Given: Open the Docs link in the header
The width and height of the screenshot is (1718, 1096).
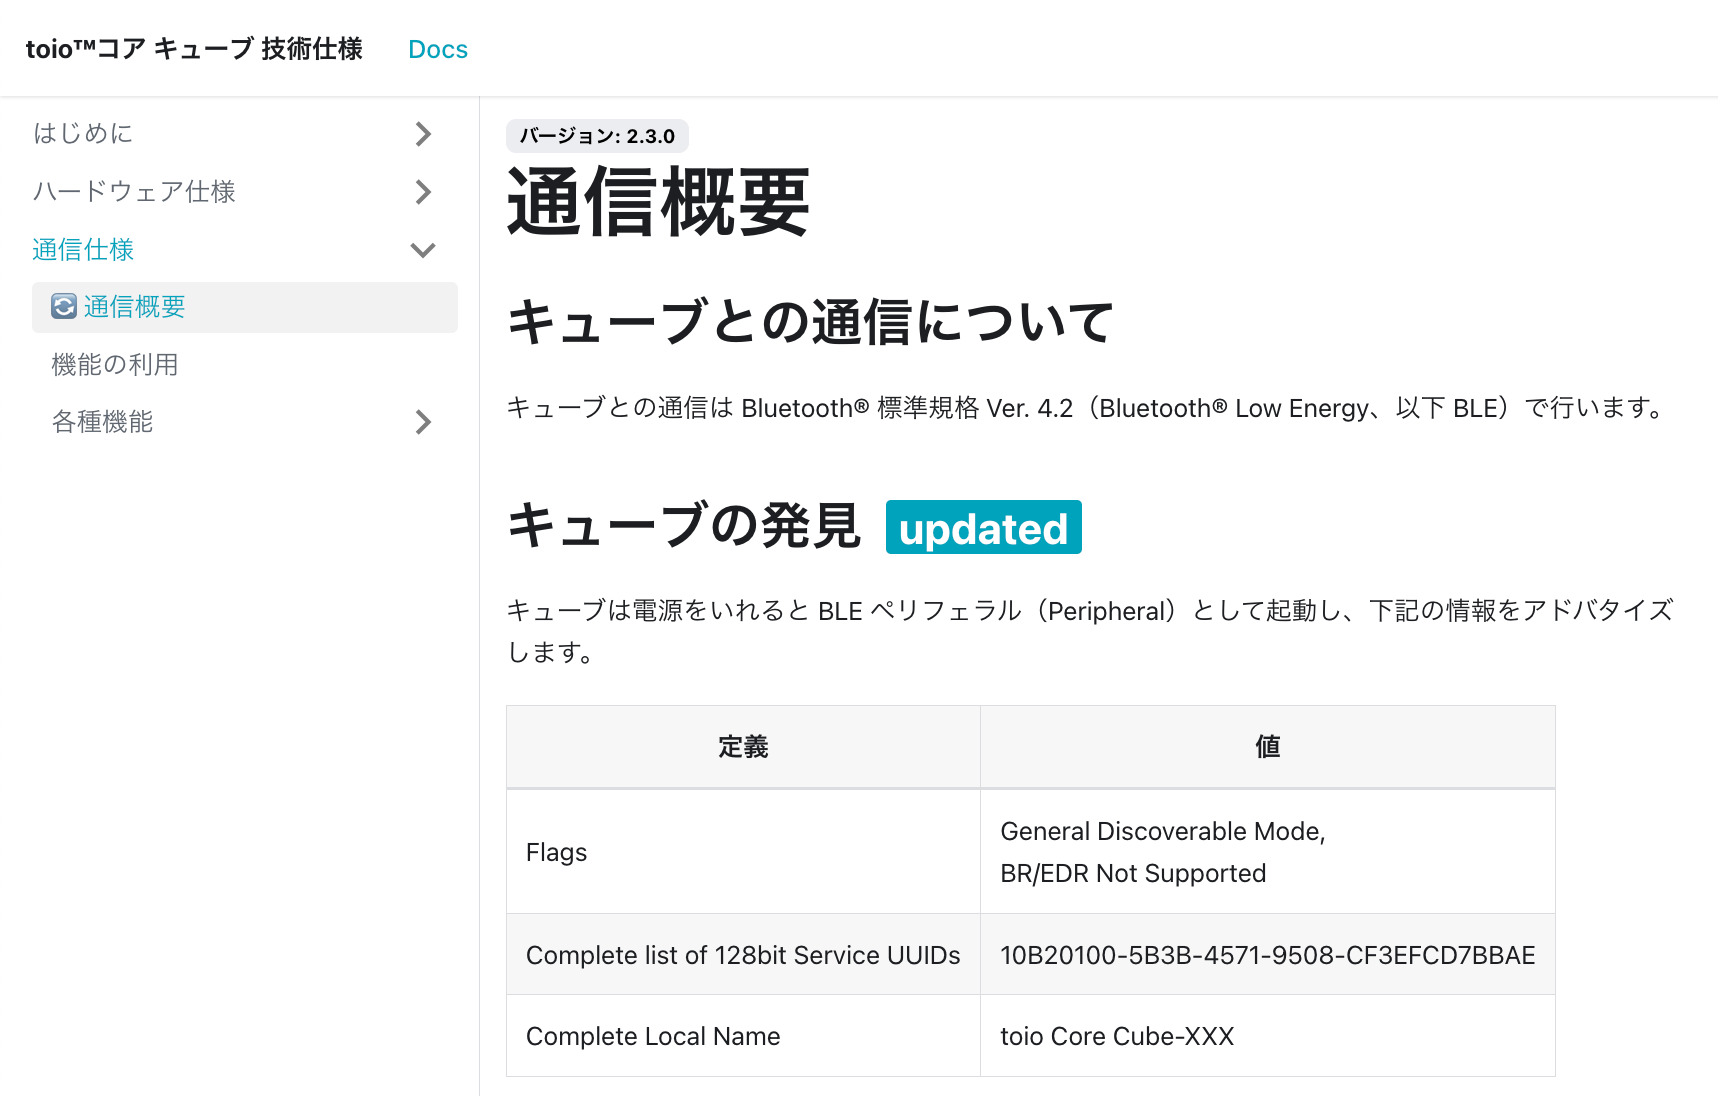Looking at the screenshot, I should (x=437, y=48).
